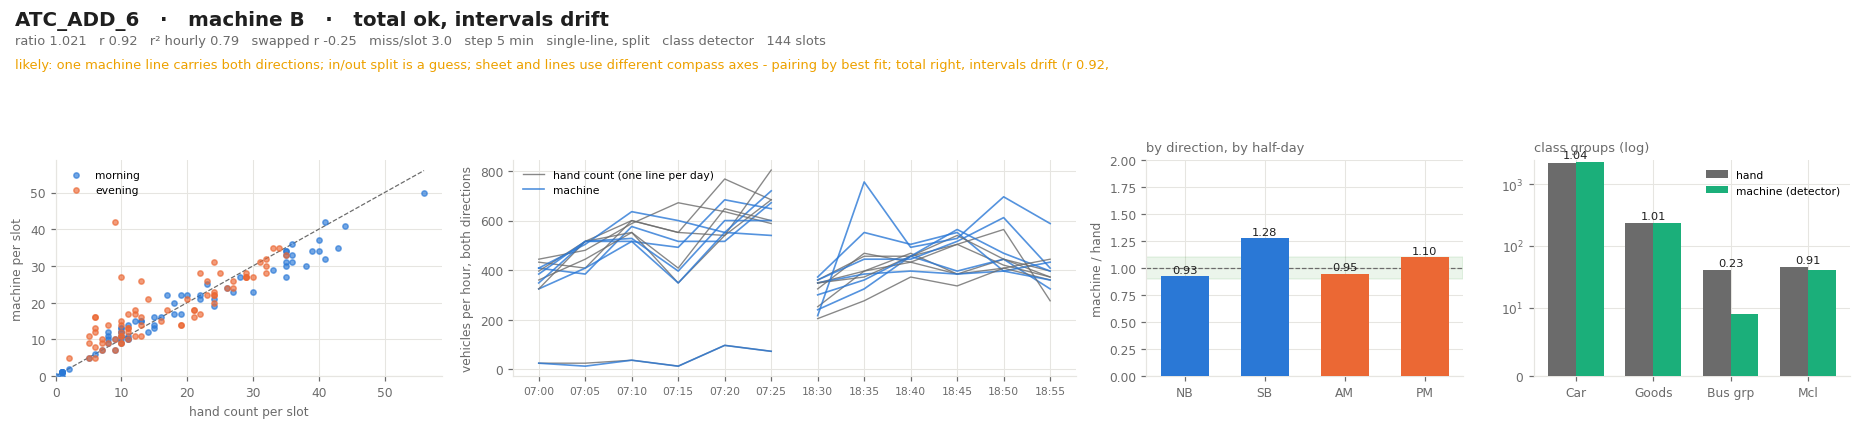This screenshot has width=1861, height=429.
Task: Select the hand count legend line entry
Action: 617,176
